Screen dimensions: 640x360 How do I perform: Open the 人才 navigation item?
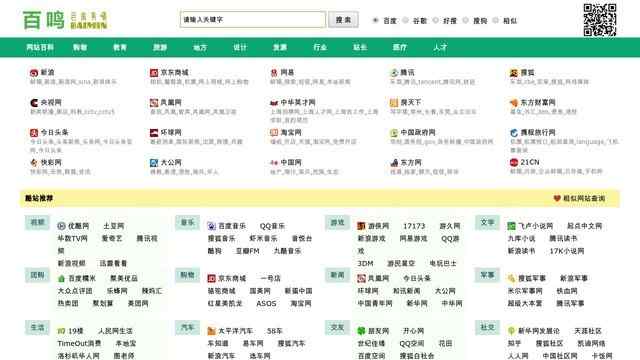[440, 47]
